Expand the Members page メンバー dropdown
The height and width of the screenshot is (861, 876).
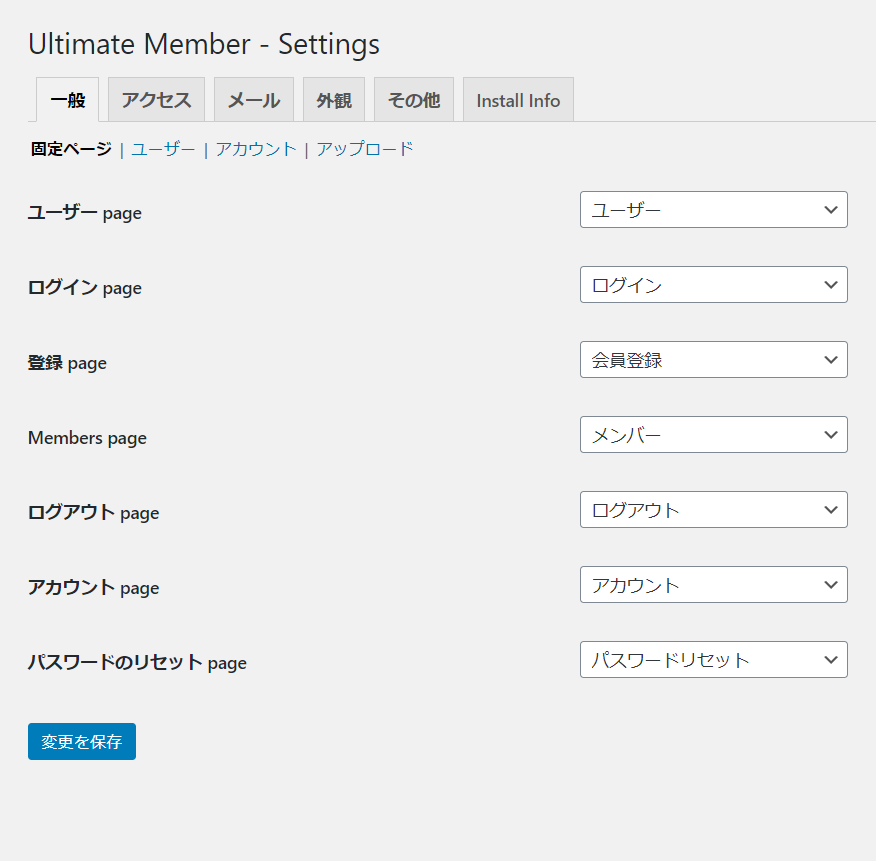coord(713,434)
